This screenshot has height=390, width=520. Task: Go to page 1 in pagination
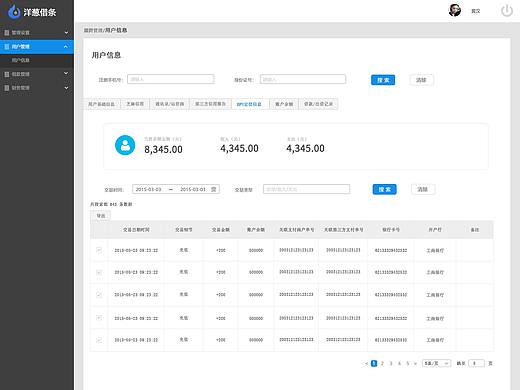(x=374, y=363)
